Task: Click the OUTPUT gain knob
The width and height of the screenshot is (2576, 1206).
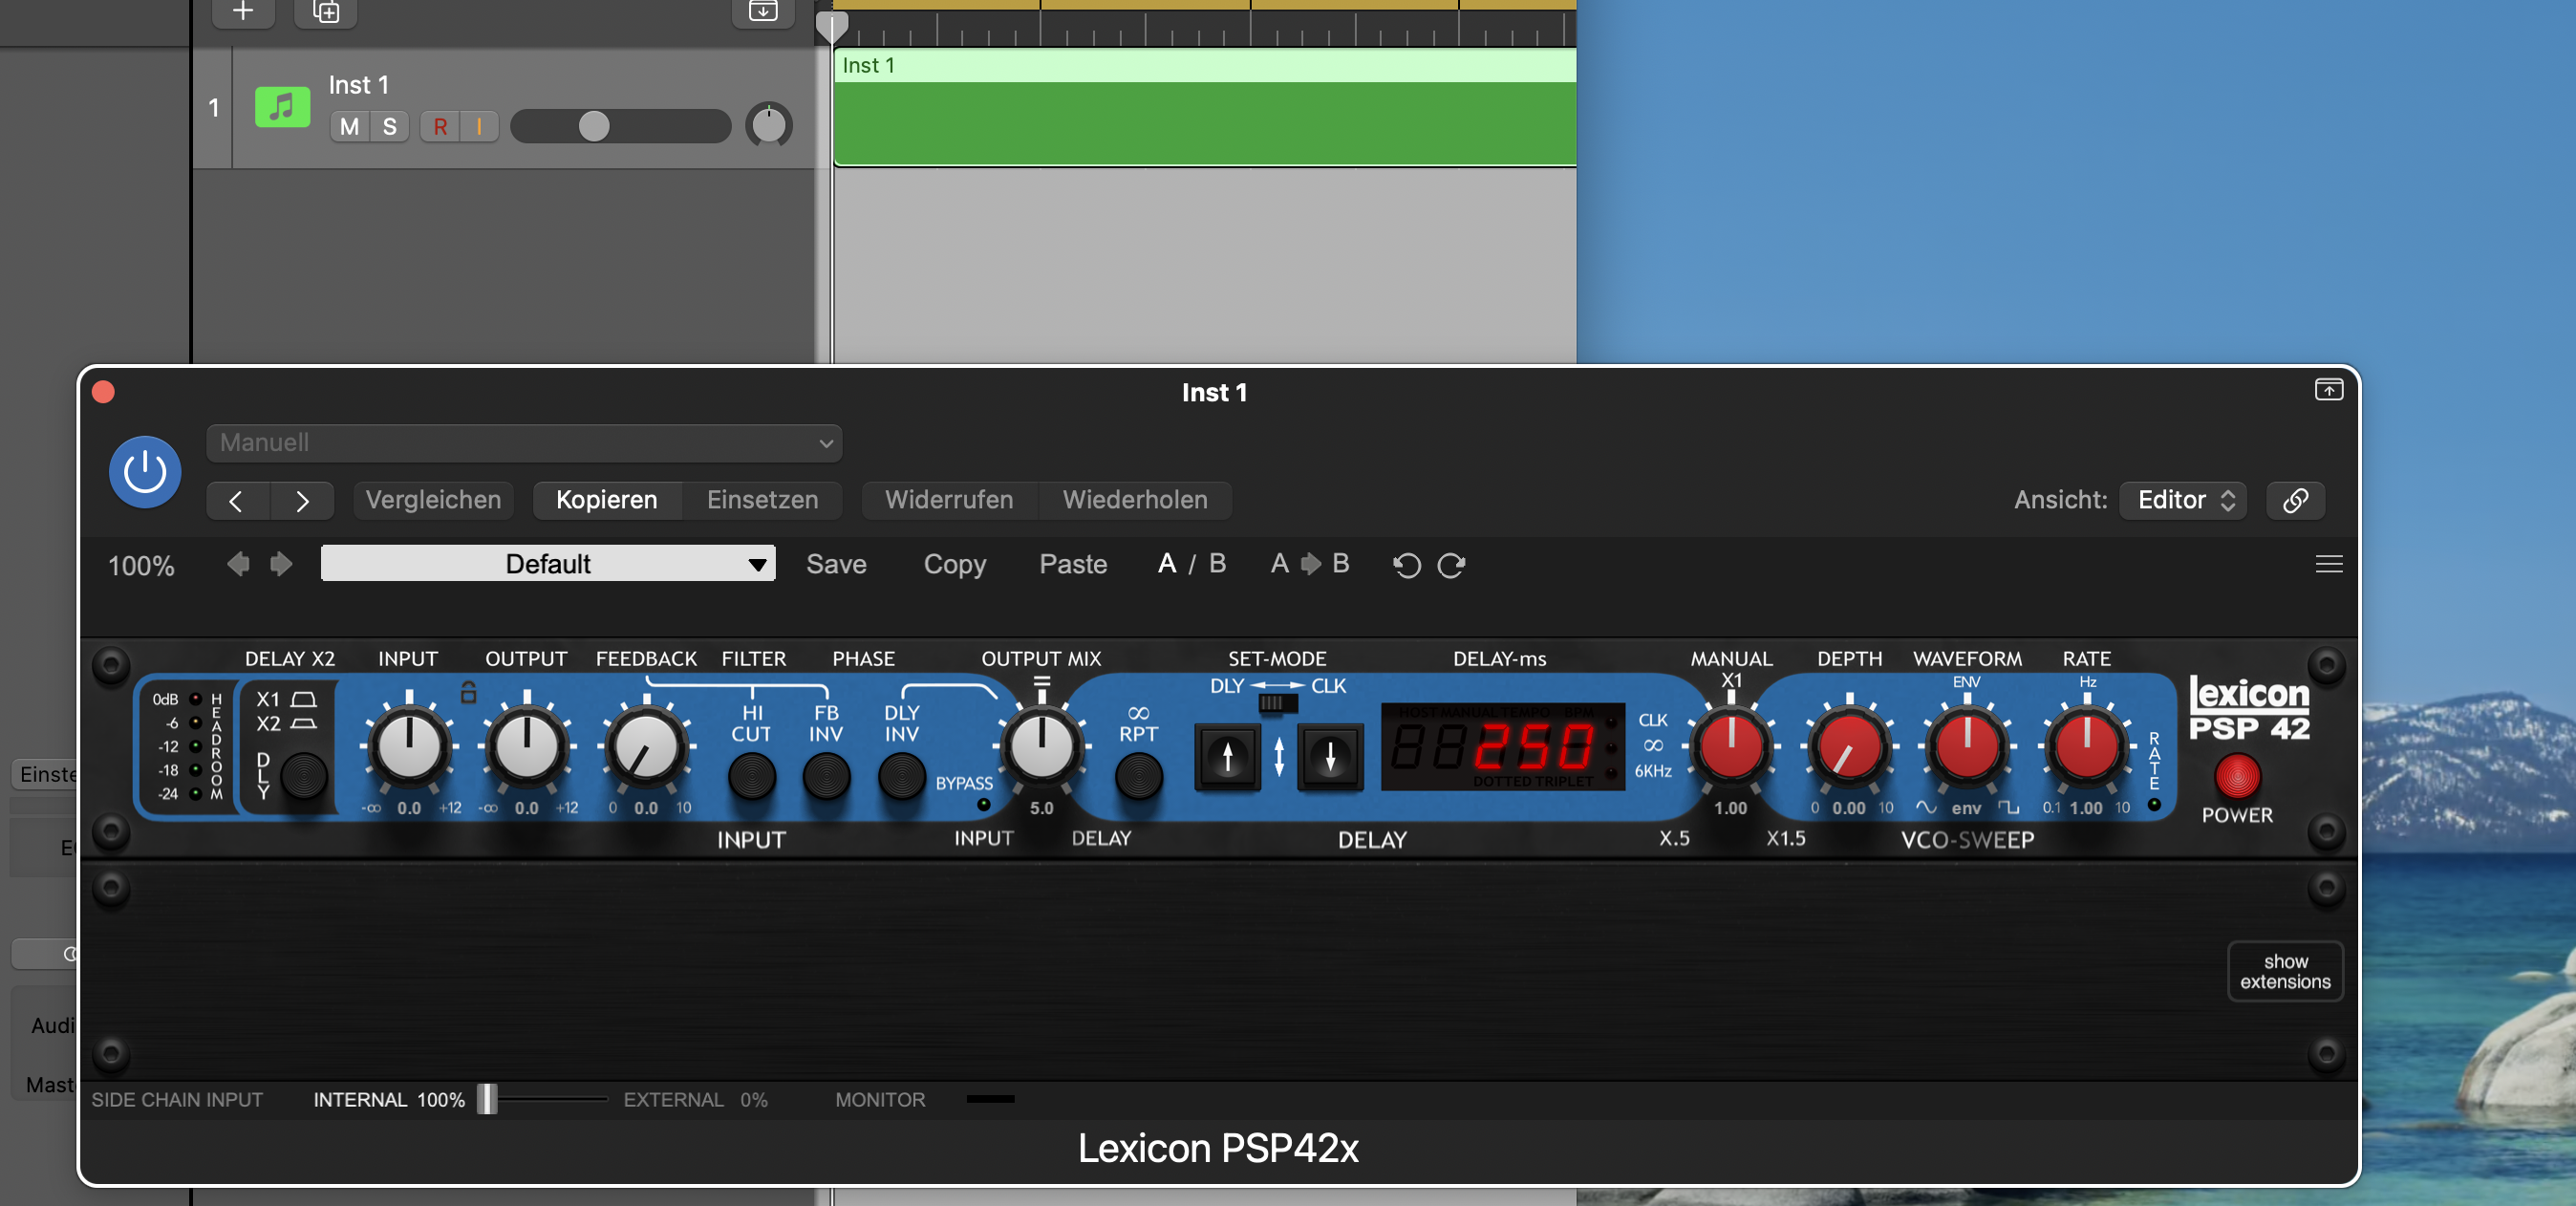Action: [527, 746]
